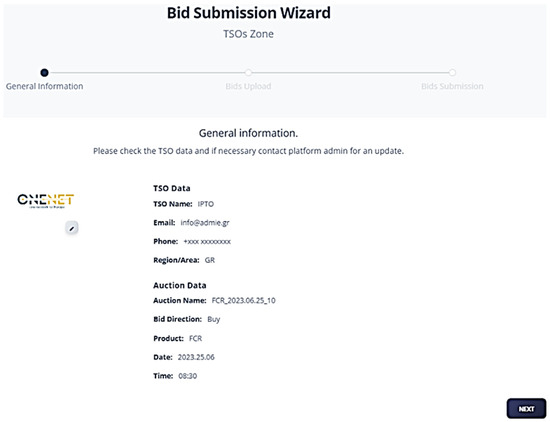Click the Product value FCR

coord(195,339)
